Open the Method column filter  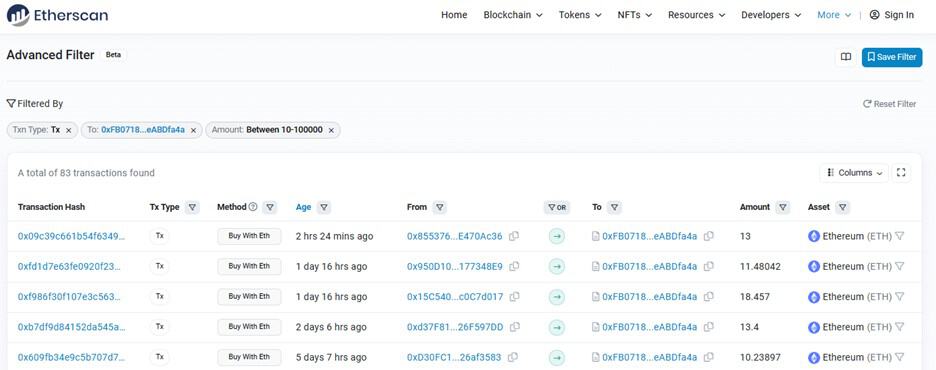(270, 207)
